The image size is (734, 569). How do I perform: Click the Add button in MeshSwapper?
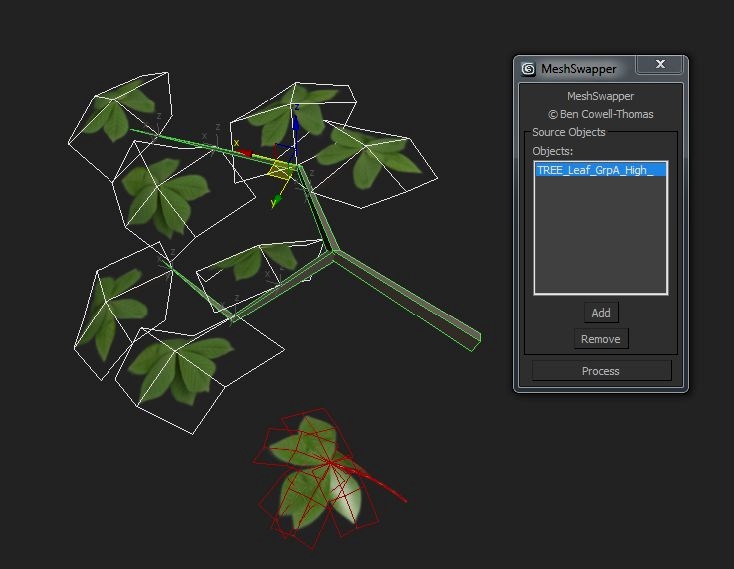[601, 313]
